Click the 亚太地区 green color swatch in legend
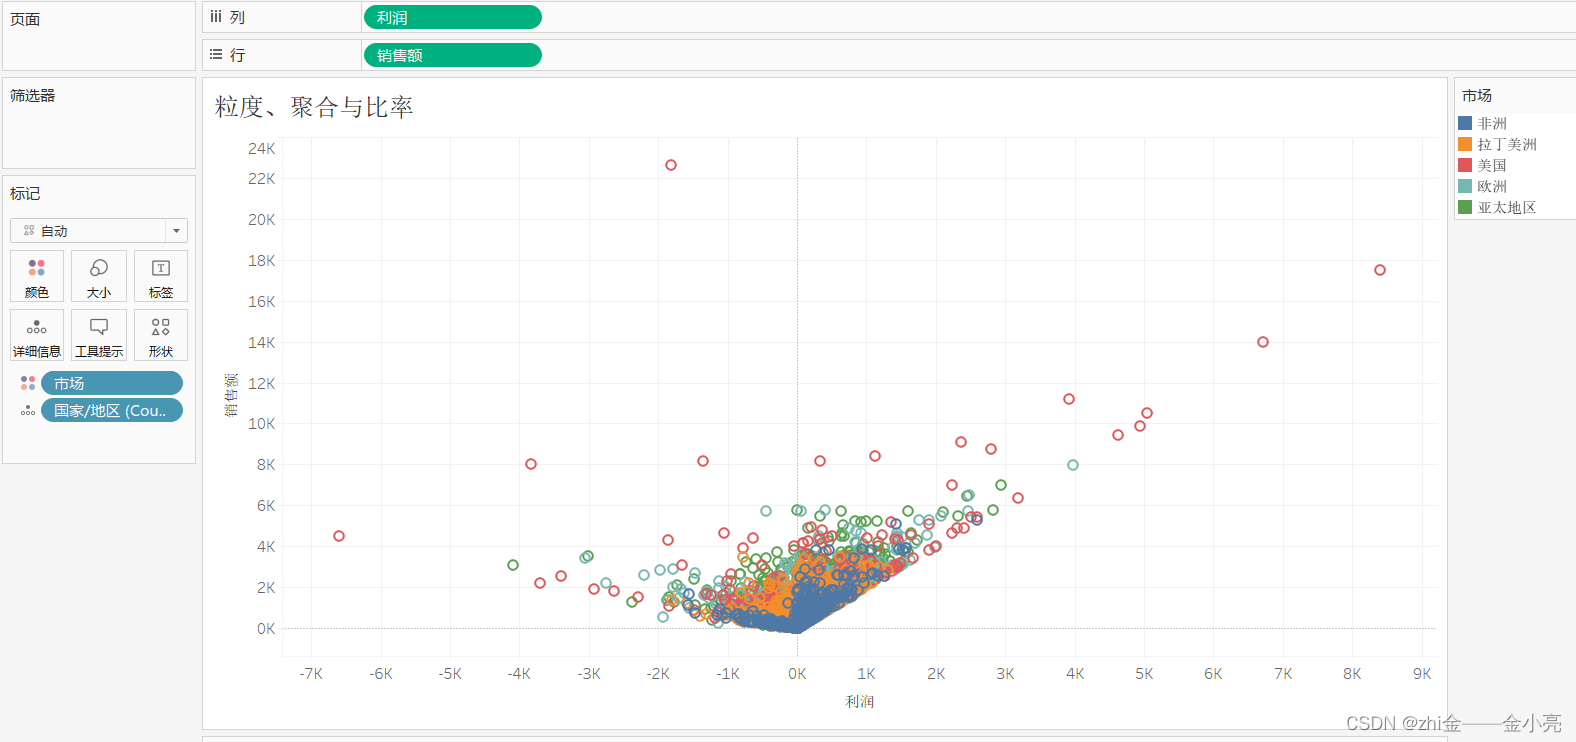1576x742 pixels. 1465,207
